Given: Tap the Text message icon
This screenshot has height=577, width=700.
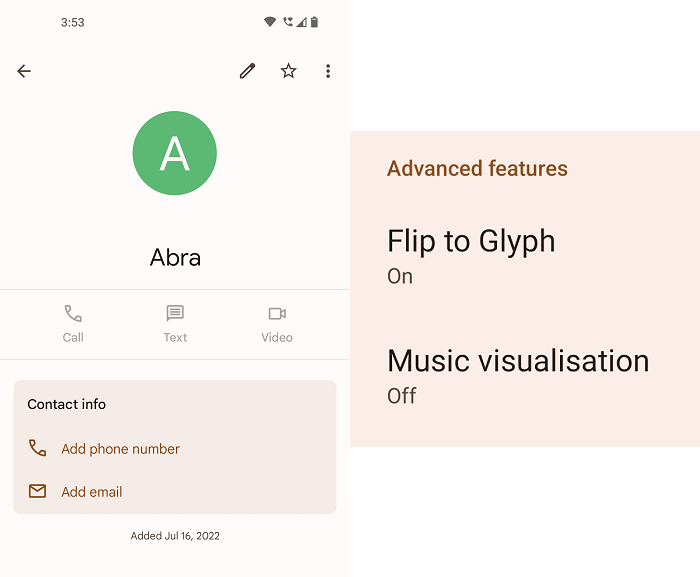Looking at the screenshot, I should click(x=175, y=314).
